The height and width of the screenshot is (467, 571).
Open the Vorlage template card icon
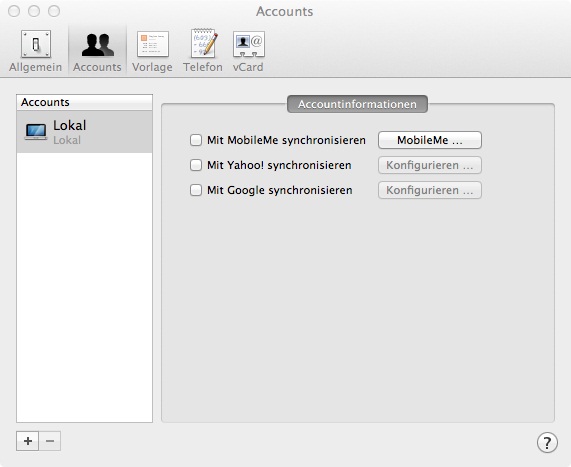[153, 44]
